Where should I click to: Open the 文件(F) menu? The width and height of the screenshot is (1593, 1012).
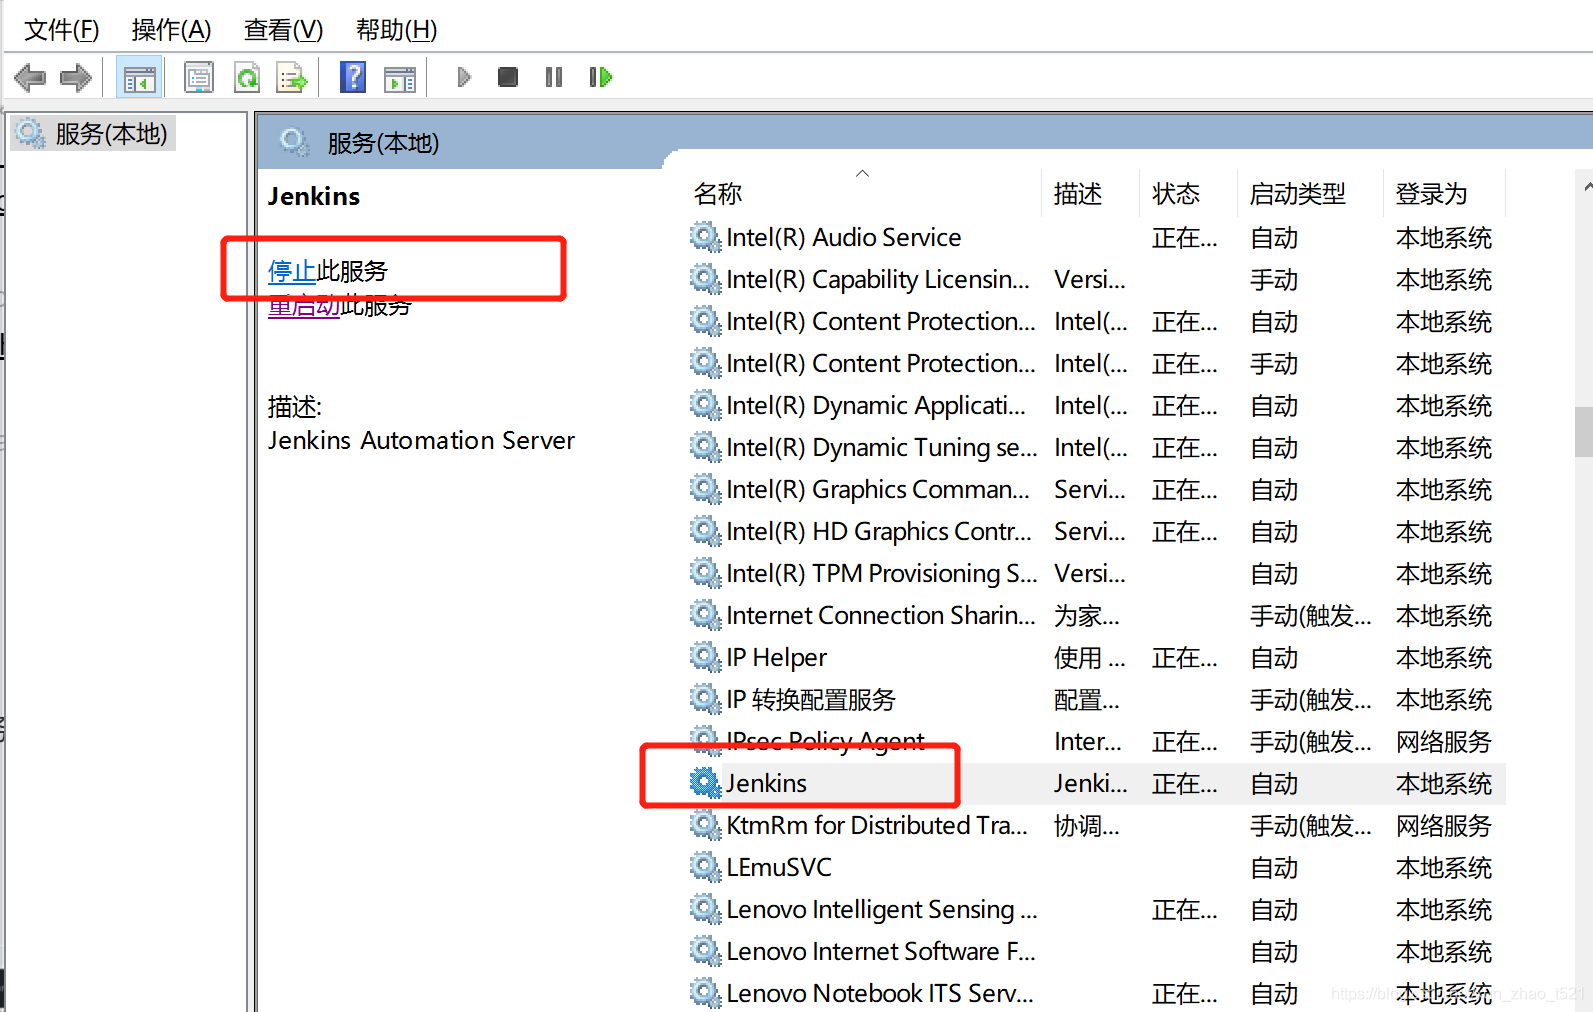pos(62,30)
